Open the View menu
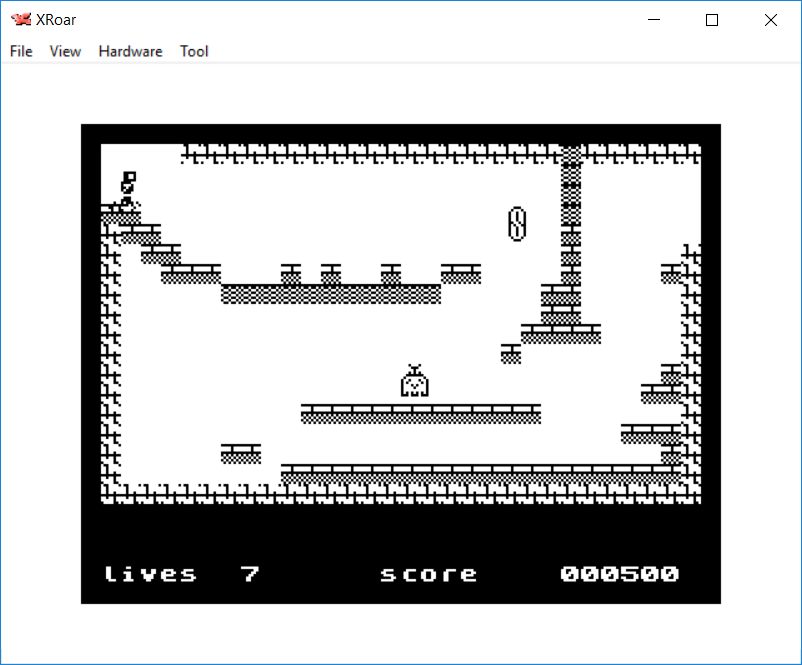This screenshot has height=665, width=802. [x=65, y=51]
